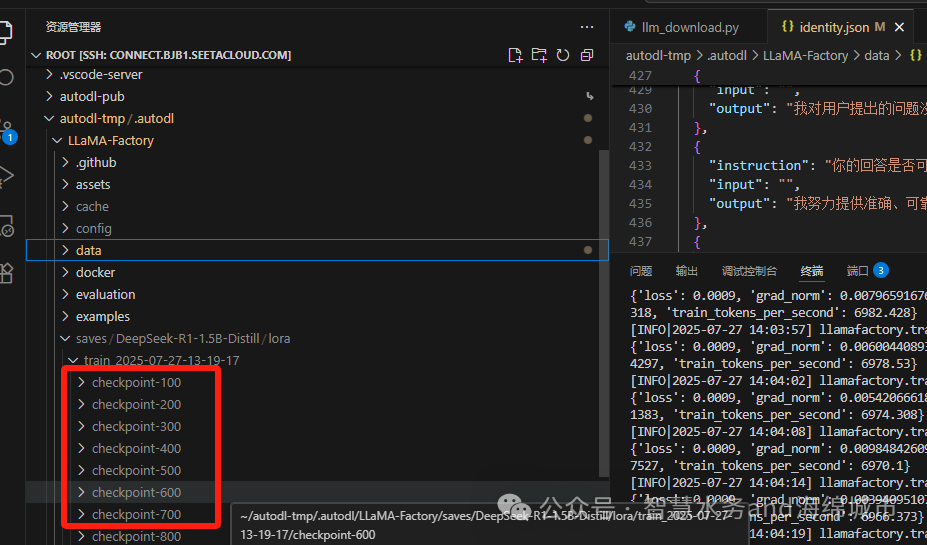Open the Search activity bar icon
The width and height of the screenshot is (927, 545).
click(x=5, y=77)
